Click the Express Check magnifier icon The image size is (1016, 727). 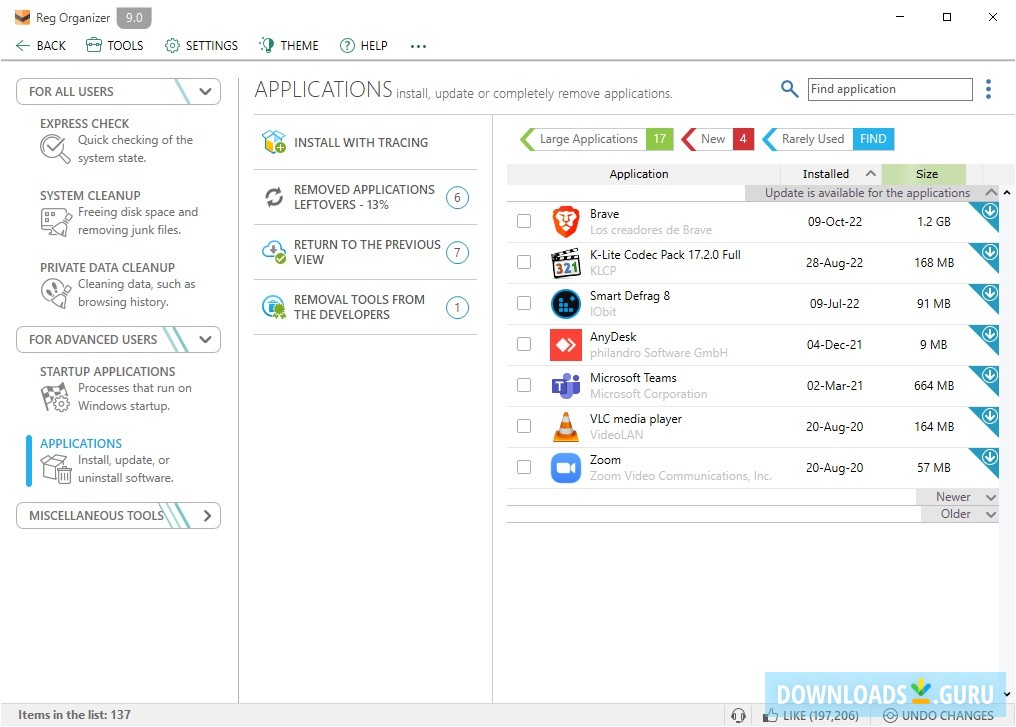[54, 149]
